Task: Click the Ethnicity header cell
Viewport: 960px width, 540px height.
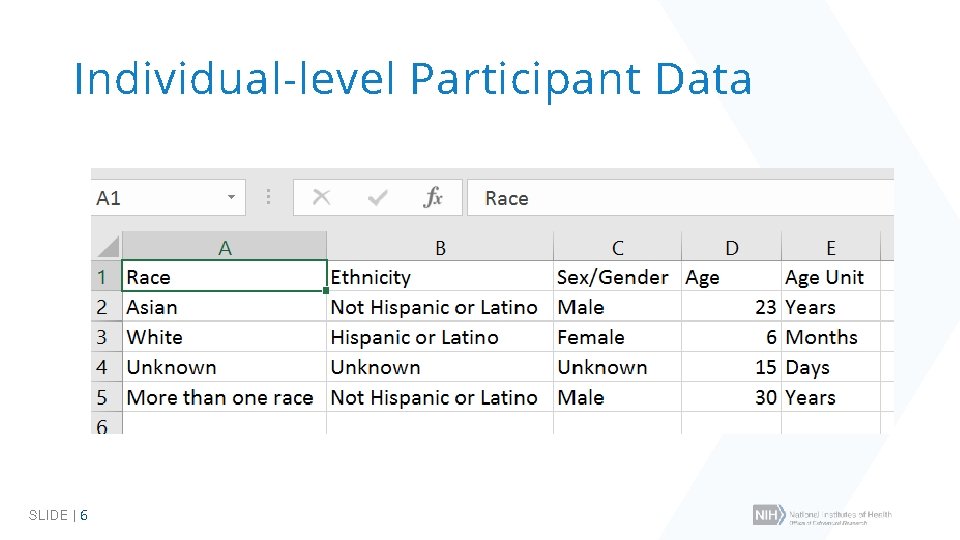Action: point(440,277)
